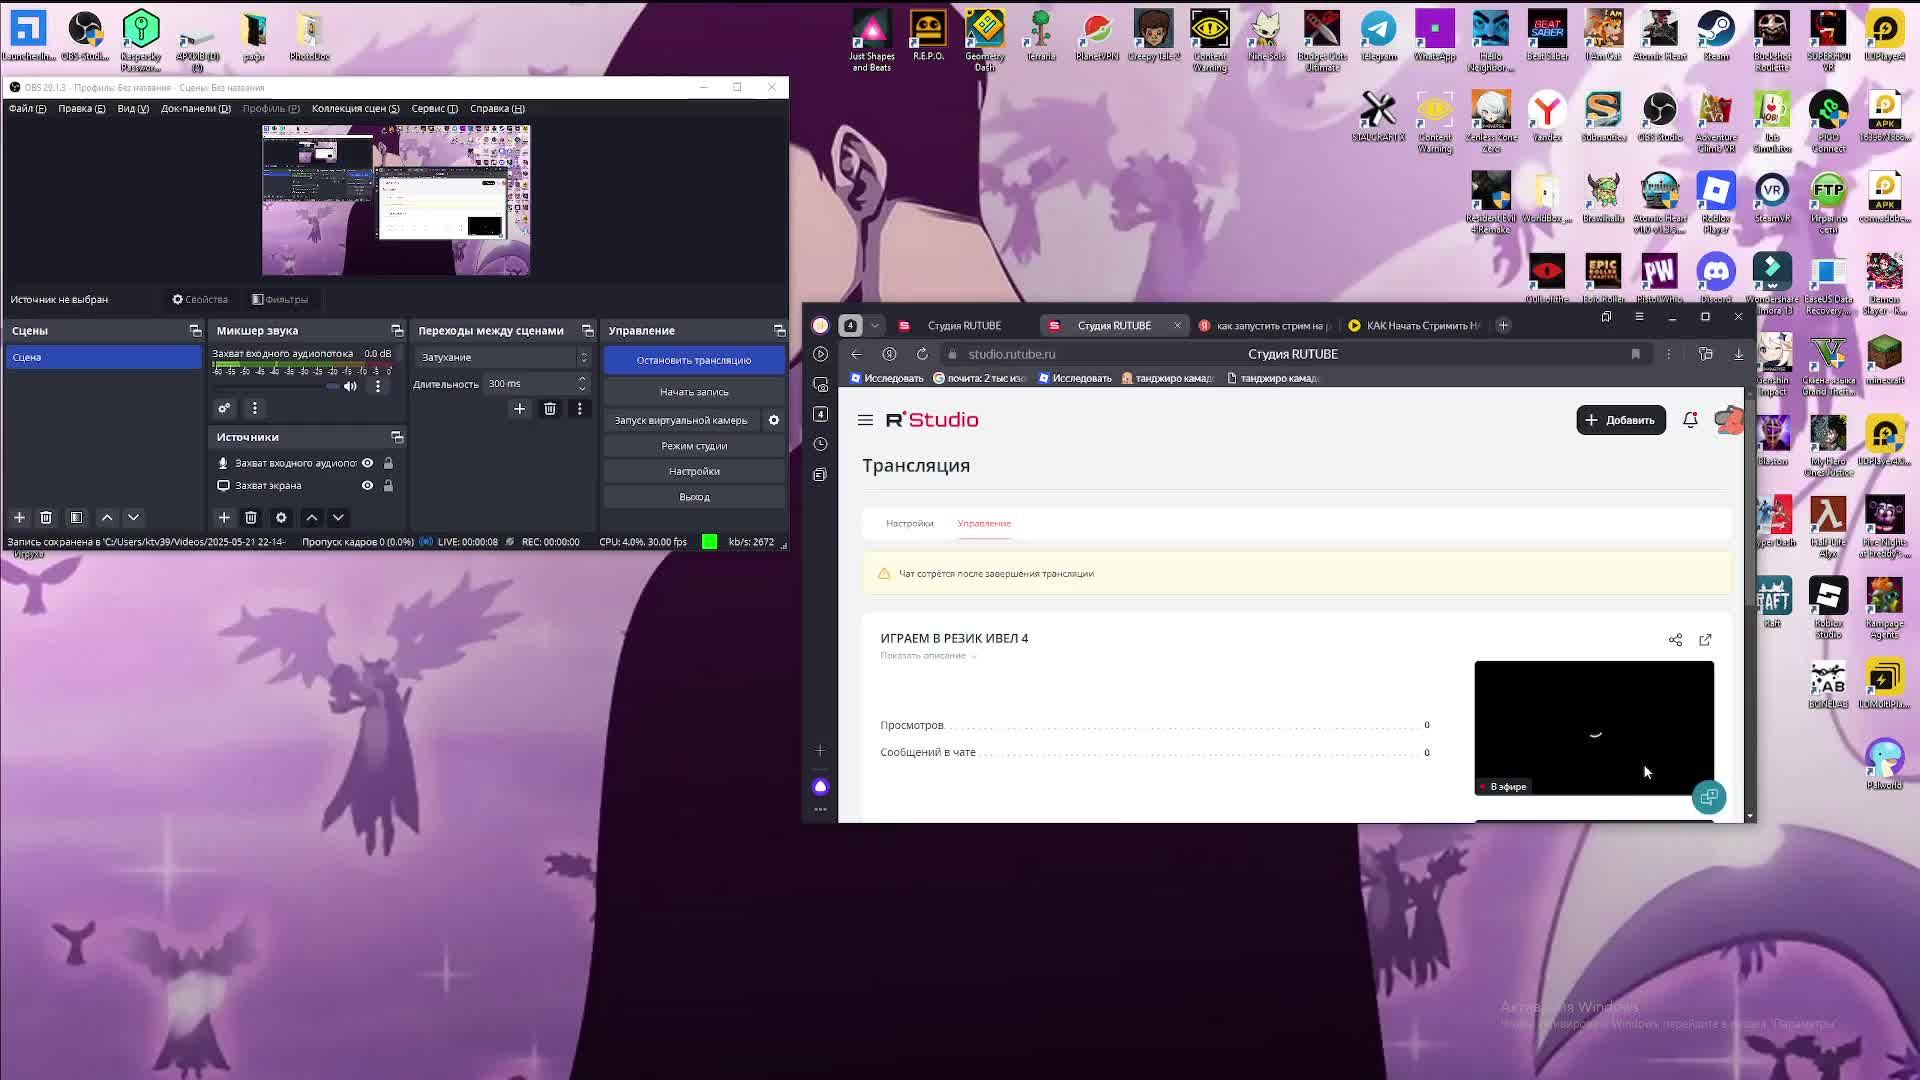Open OBS Настройки button in Controls
1920x1080 pixels.
(694, 471)
